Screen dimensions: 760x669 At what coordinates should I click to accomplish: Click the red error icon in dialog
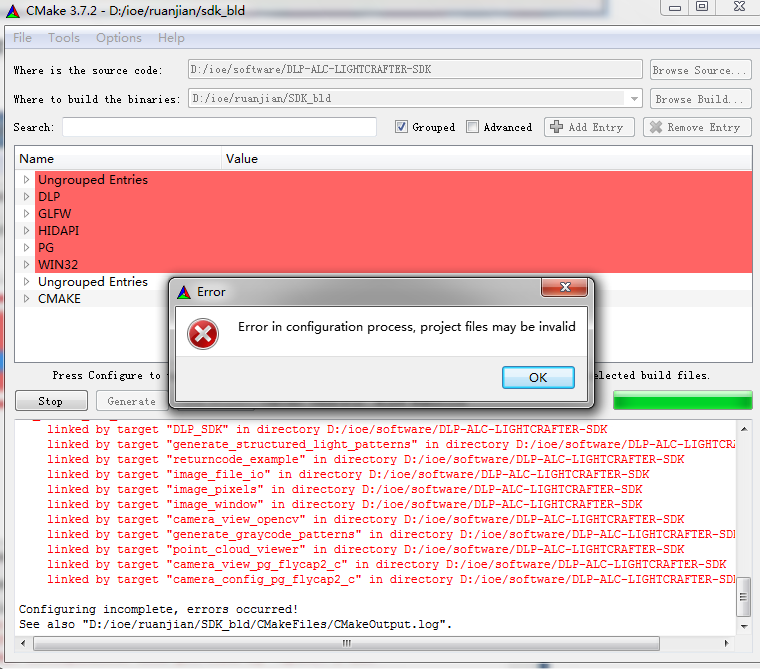click(203, 334)
